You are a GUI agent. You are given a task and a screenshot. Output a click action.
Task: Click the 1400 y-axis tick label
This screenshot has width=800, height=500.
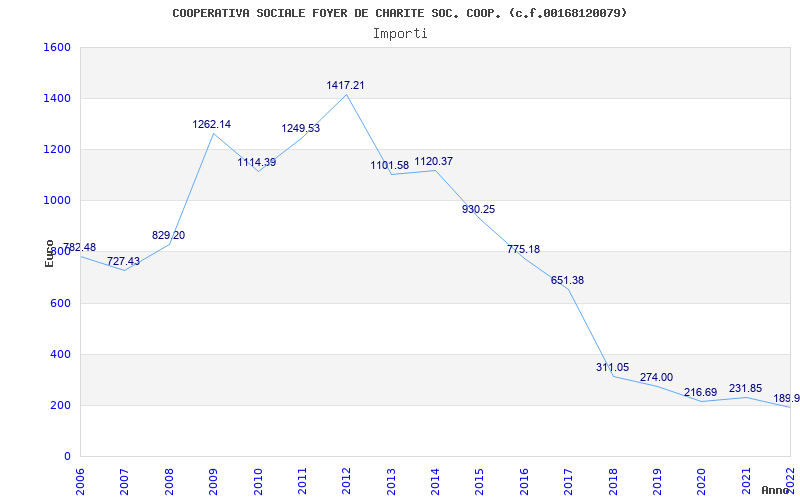56,98
